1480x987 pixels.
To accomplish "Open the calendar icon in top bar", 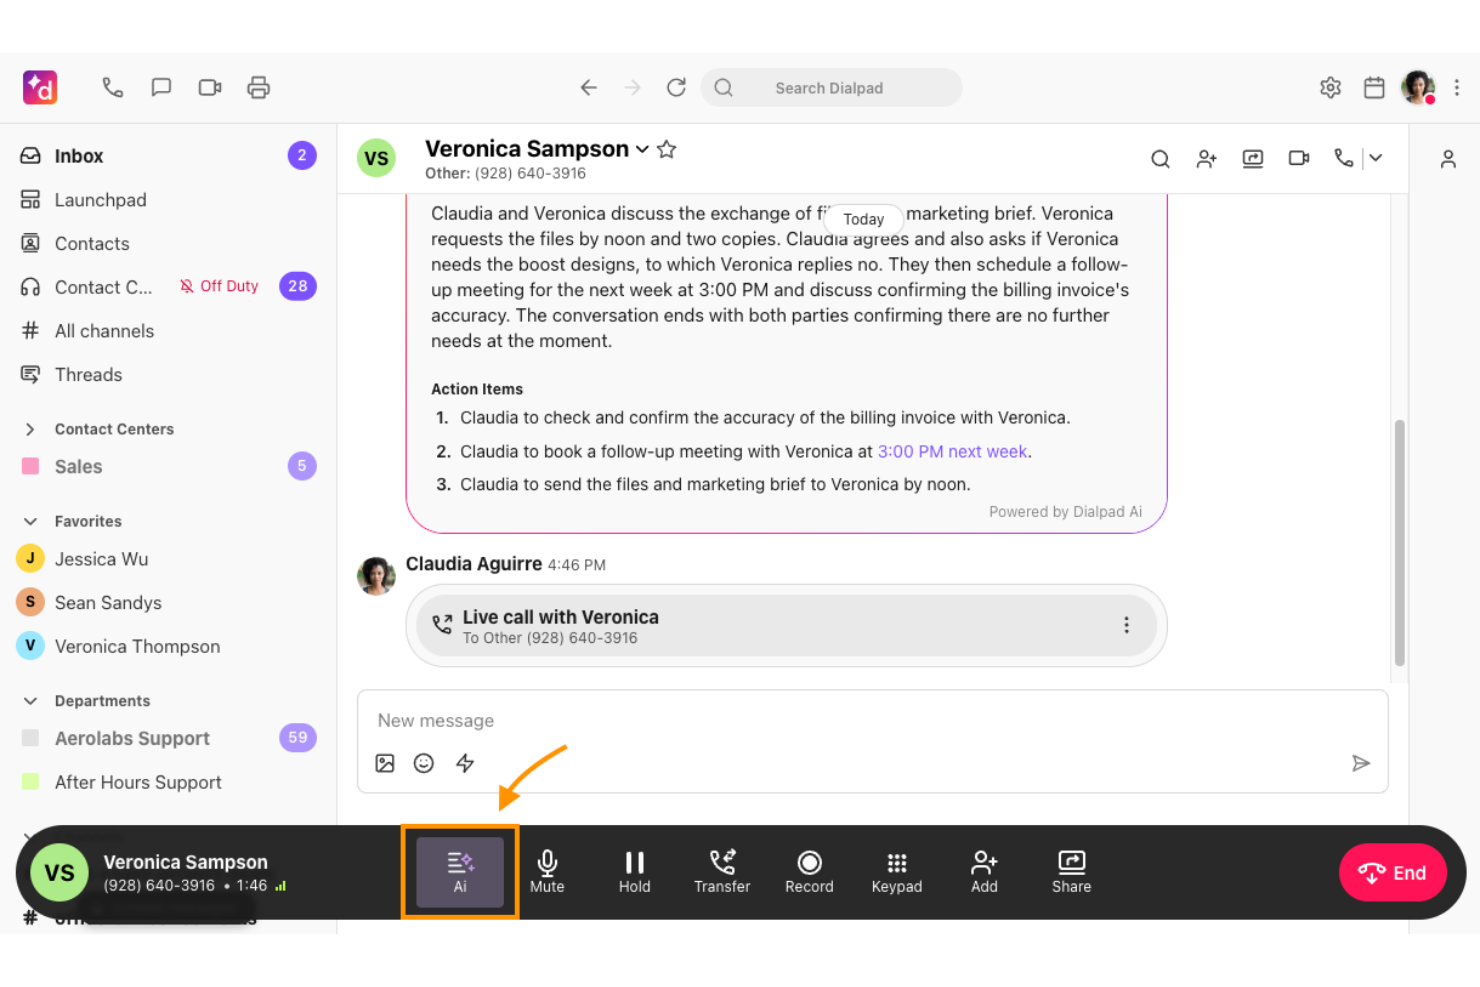I will pos(1374,88).
